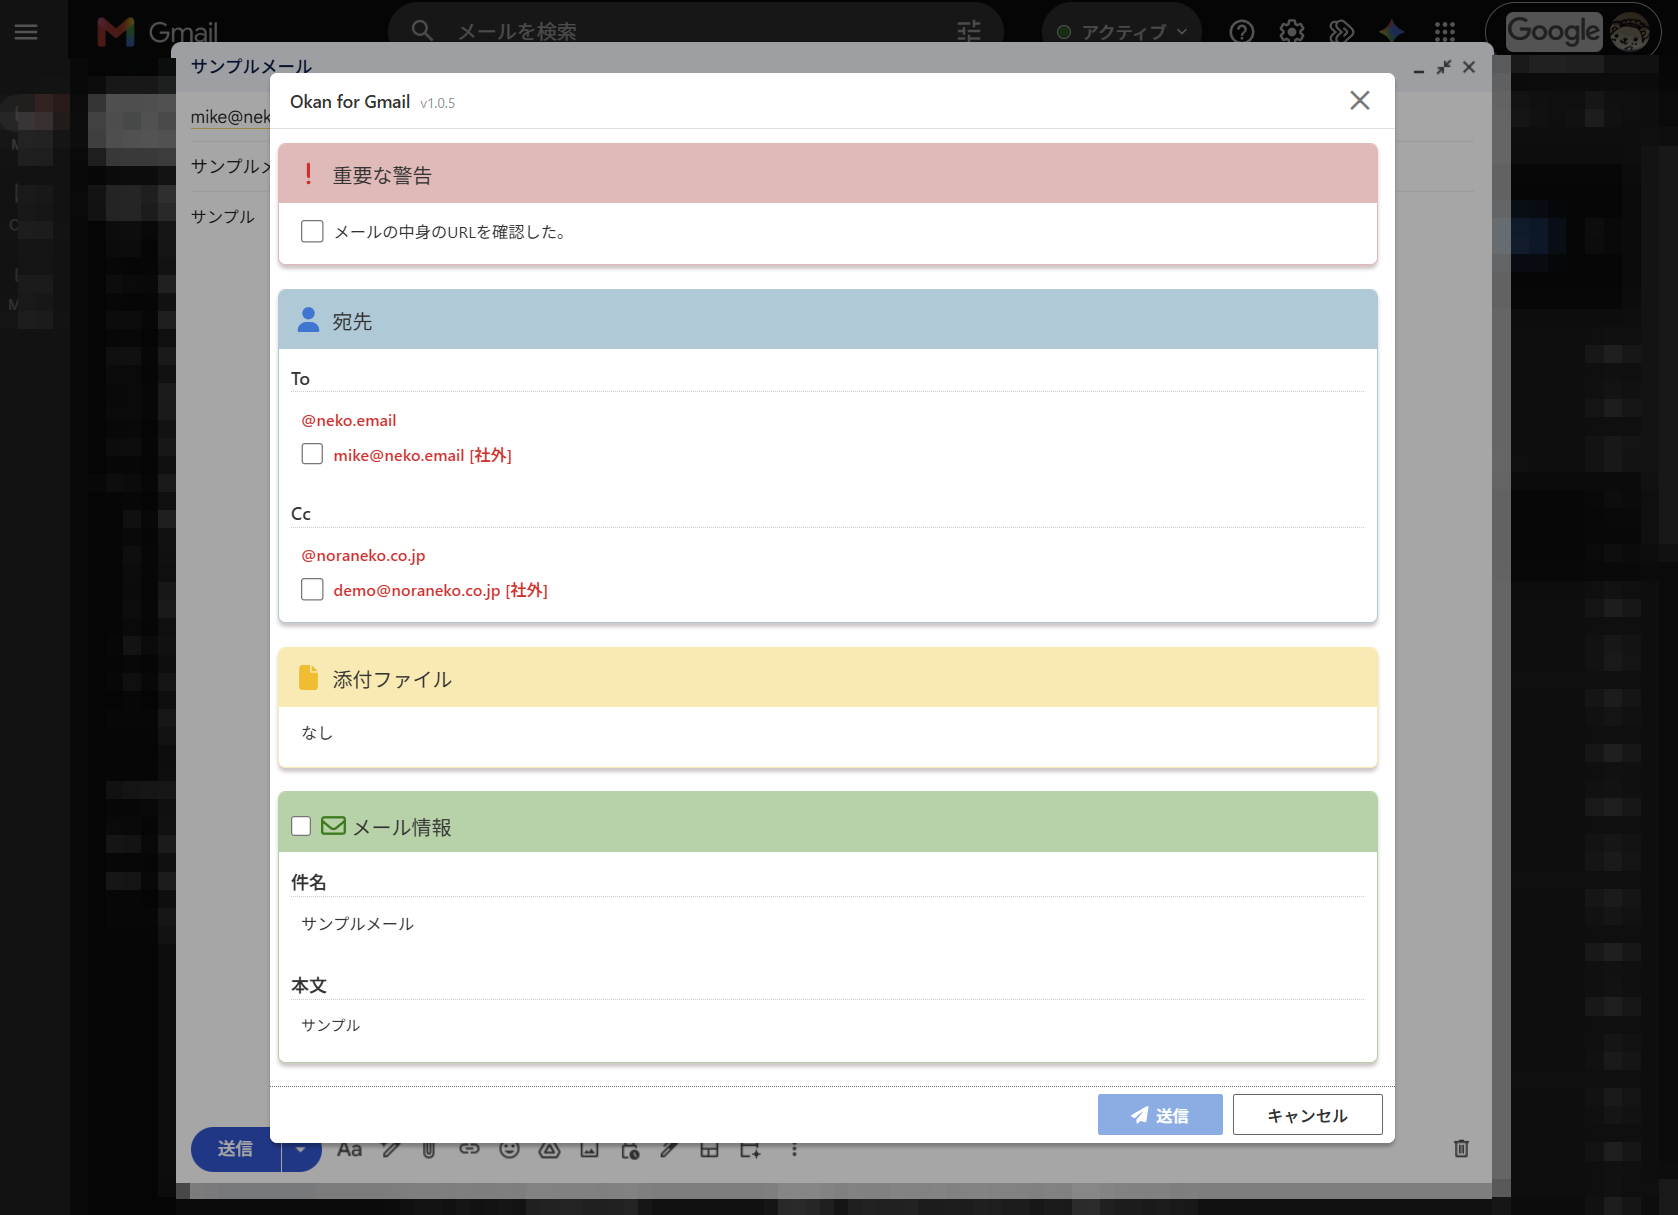
Task: Click the サンプルメール subject text
Action: pos(357,923)
